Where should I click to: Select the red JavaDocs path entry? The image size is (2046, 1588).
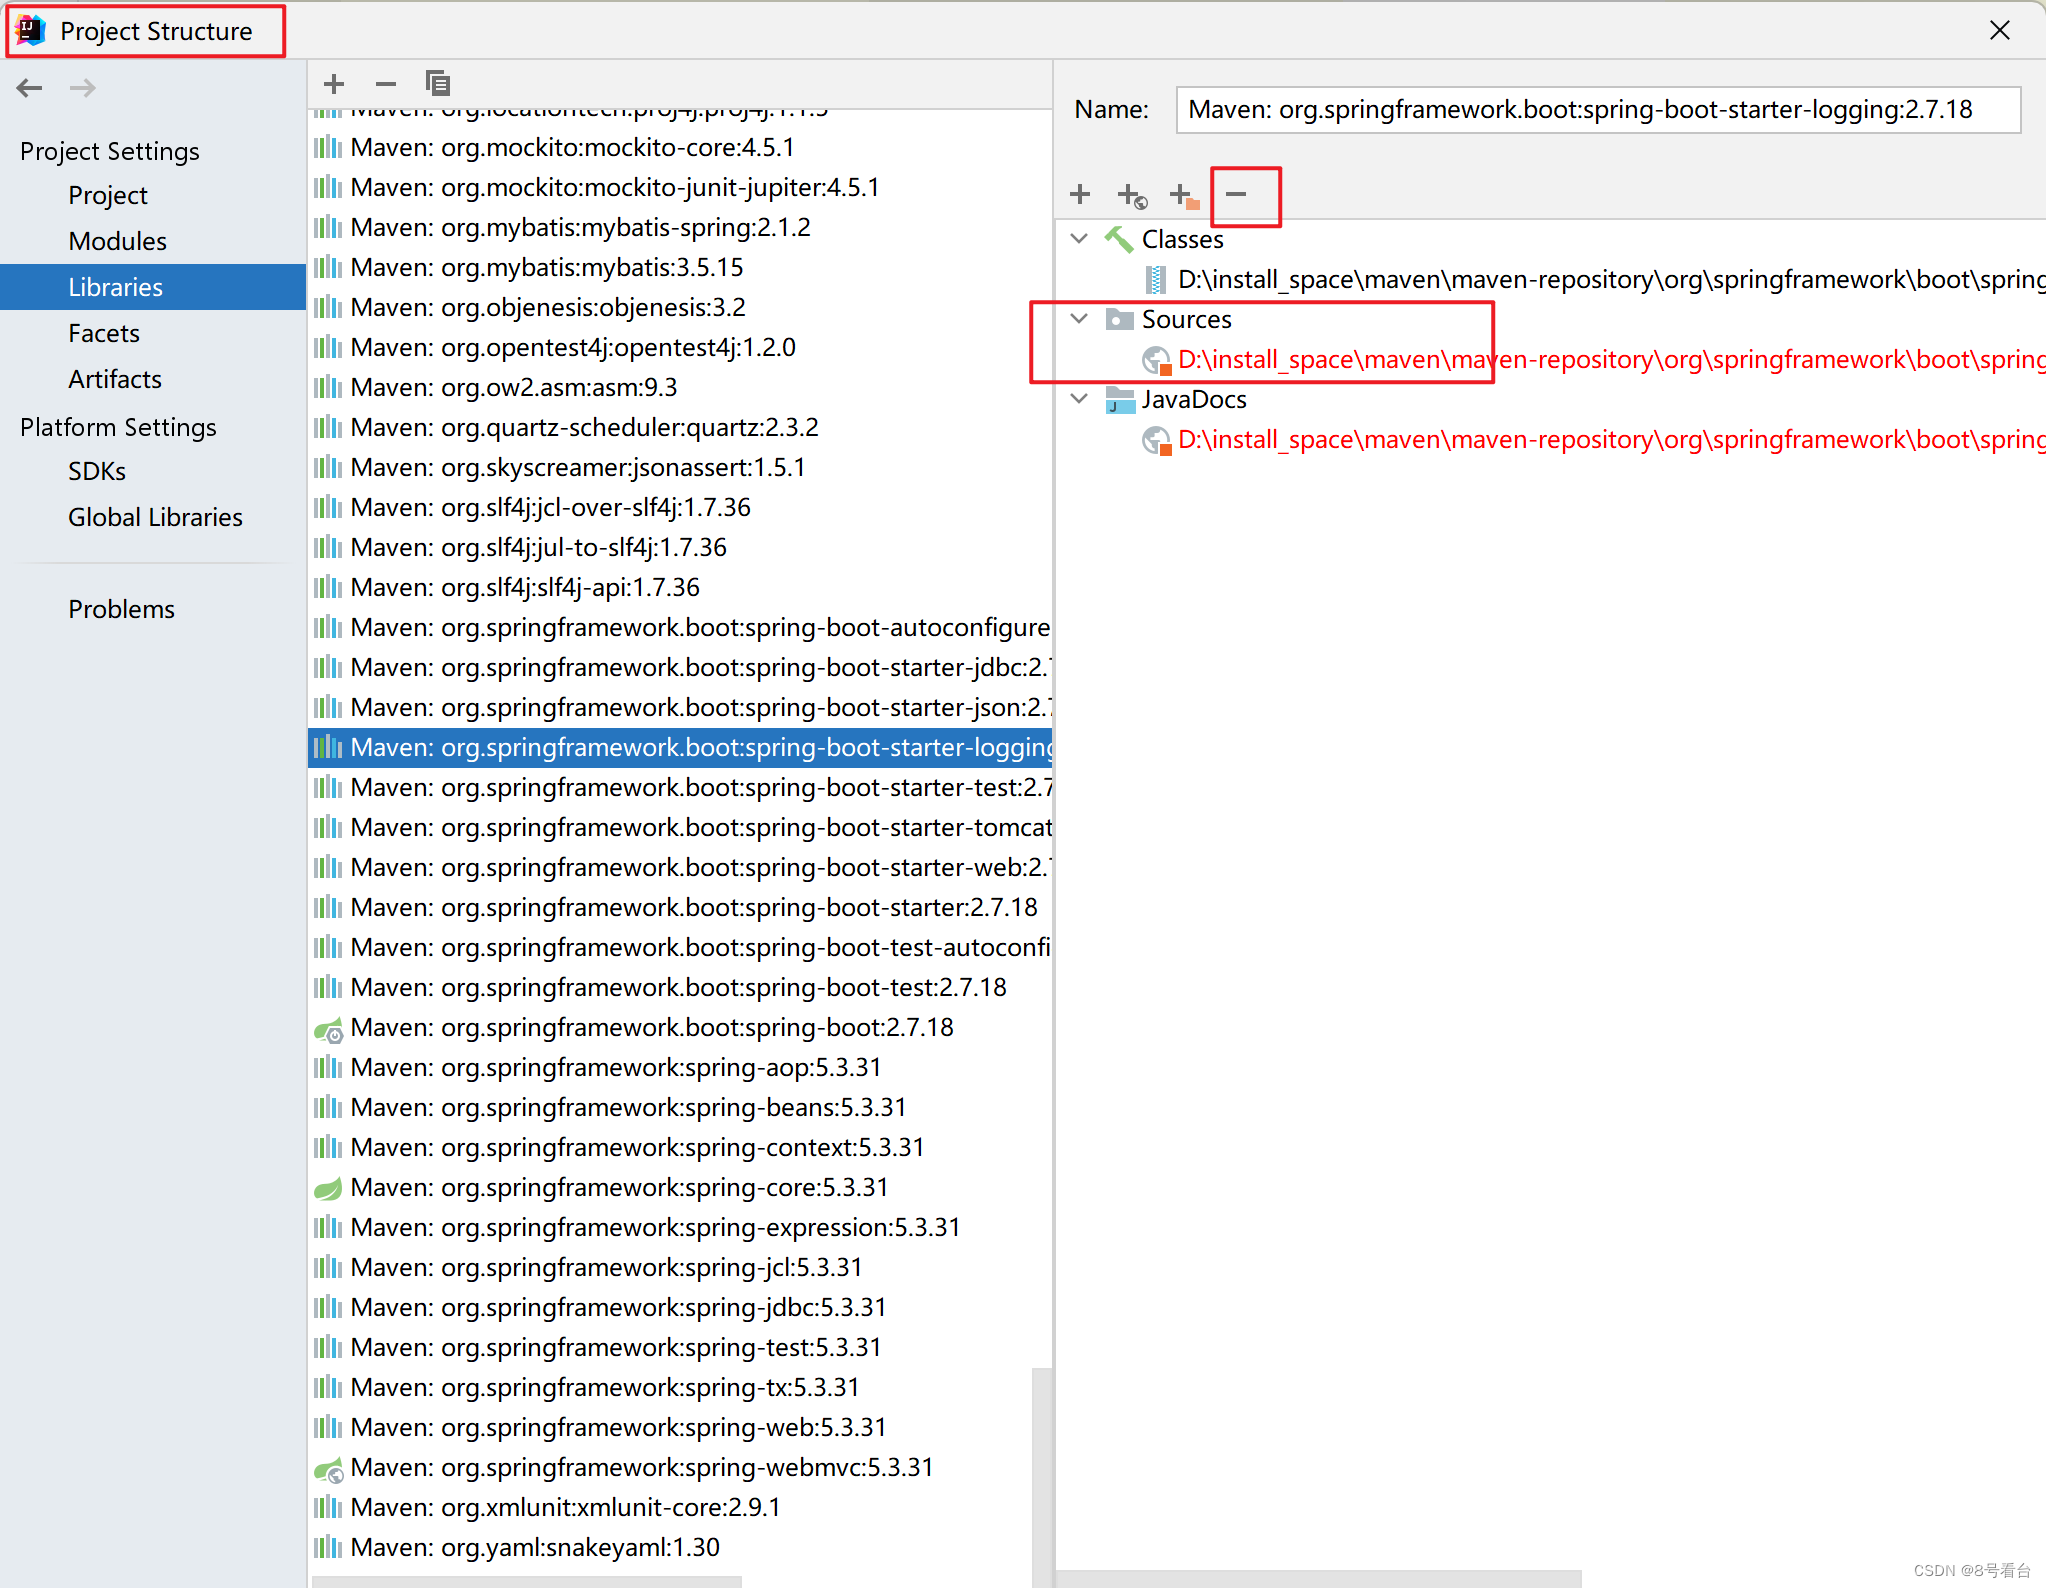click(x=1611, y=440)
